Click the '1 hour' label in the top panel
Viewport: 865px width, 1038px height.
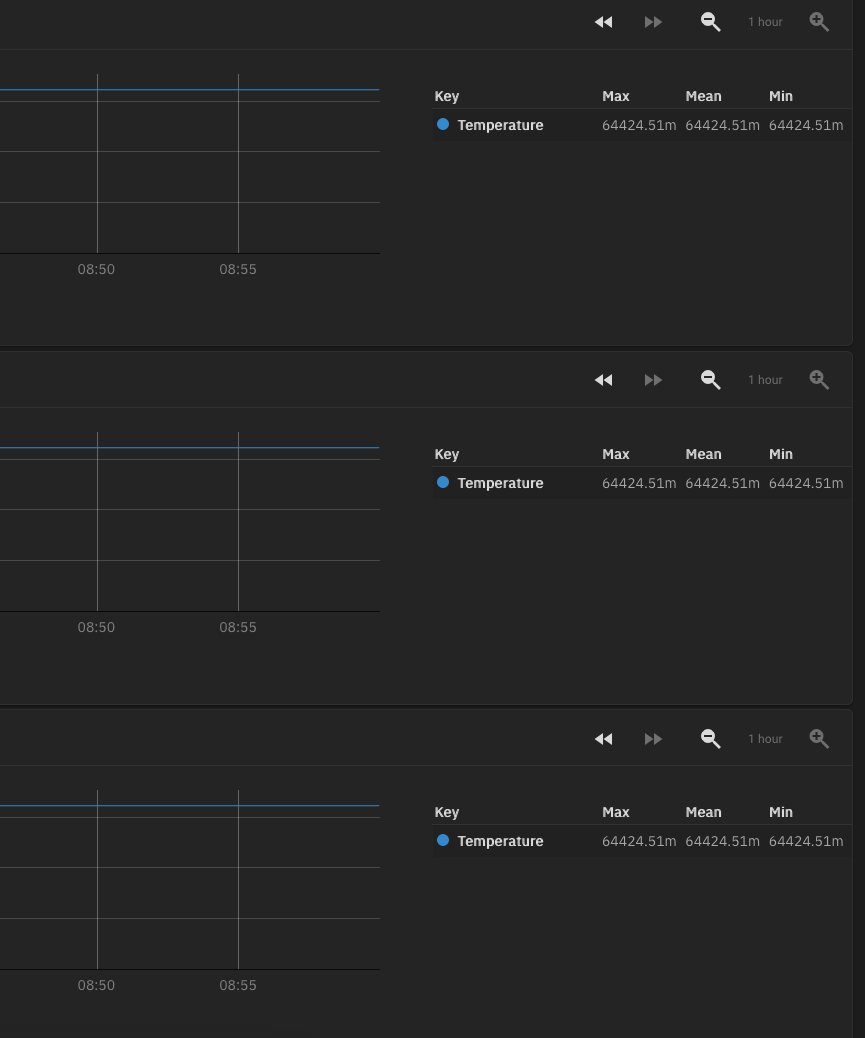pos(765,22)
